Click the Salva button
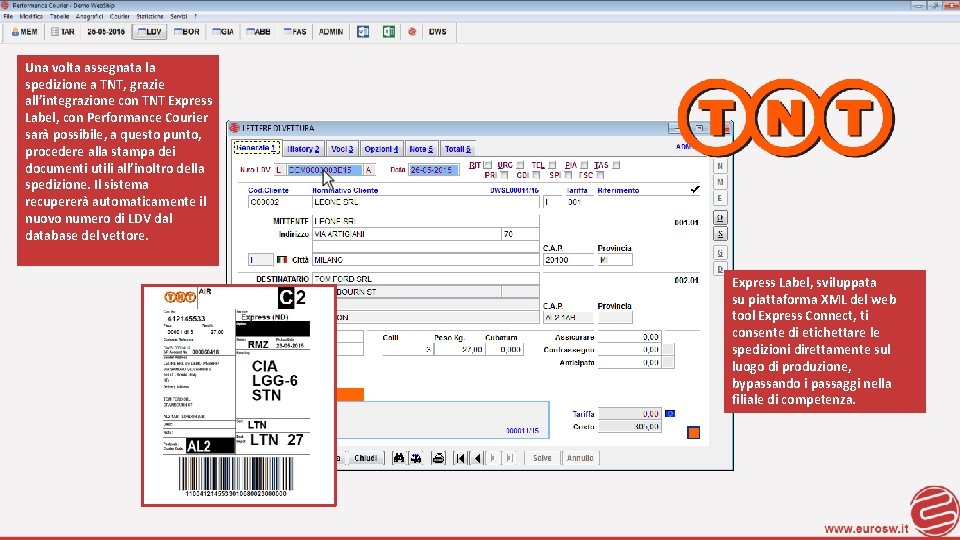The width and height of the screenshot is (960, 540). pyautogui.click(x=542, y=458)
